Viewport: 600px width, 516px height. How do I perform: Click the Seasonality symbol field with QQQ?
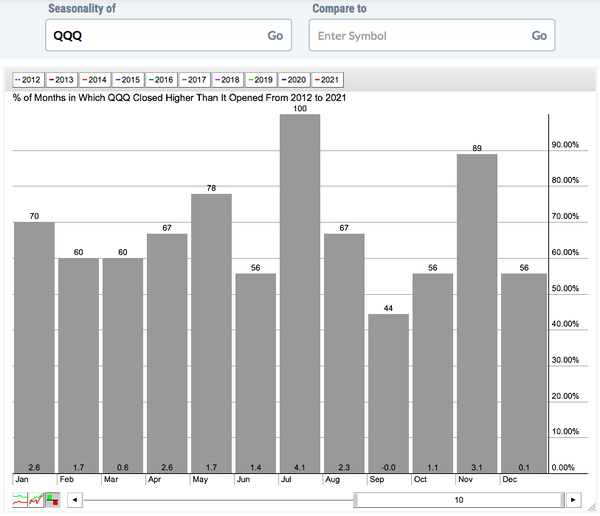click(150, 35)
